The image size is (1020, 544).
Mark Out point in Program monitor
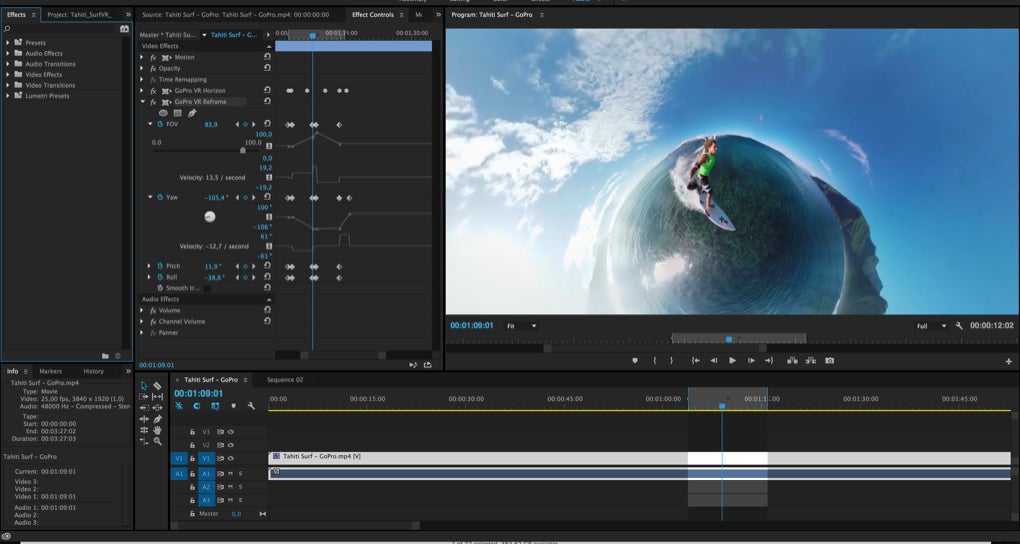(671, 360)
